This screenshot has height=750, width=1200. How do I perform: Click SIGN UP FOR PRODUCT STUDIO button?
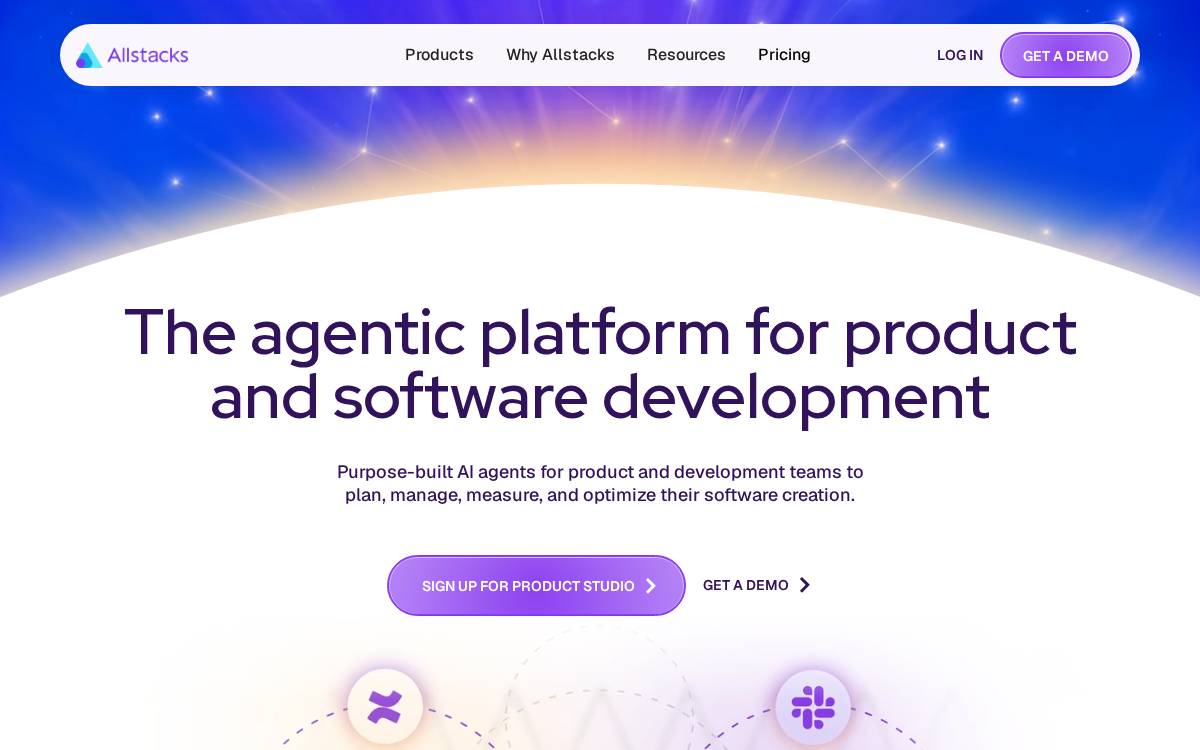click(536, 585)
